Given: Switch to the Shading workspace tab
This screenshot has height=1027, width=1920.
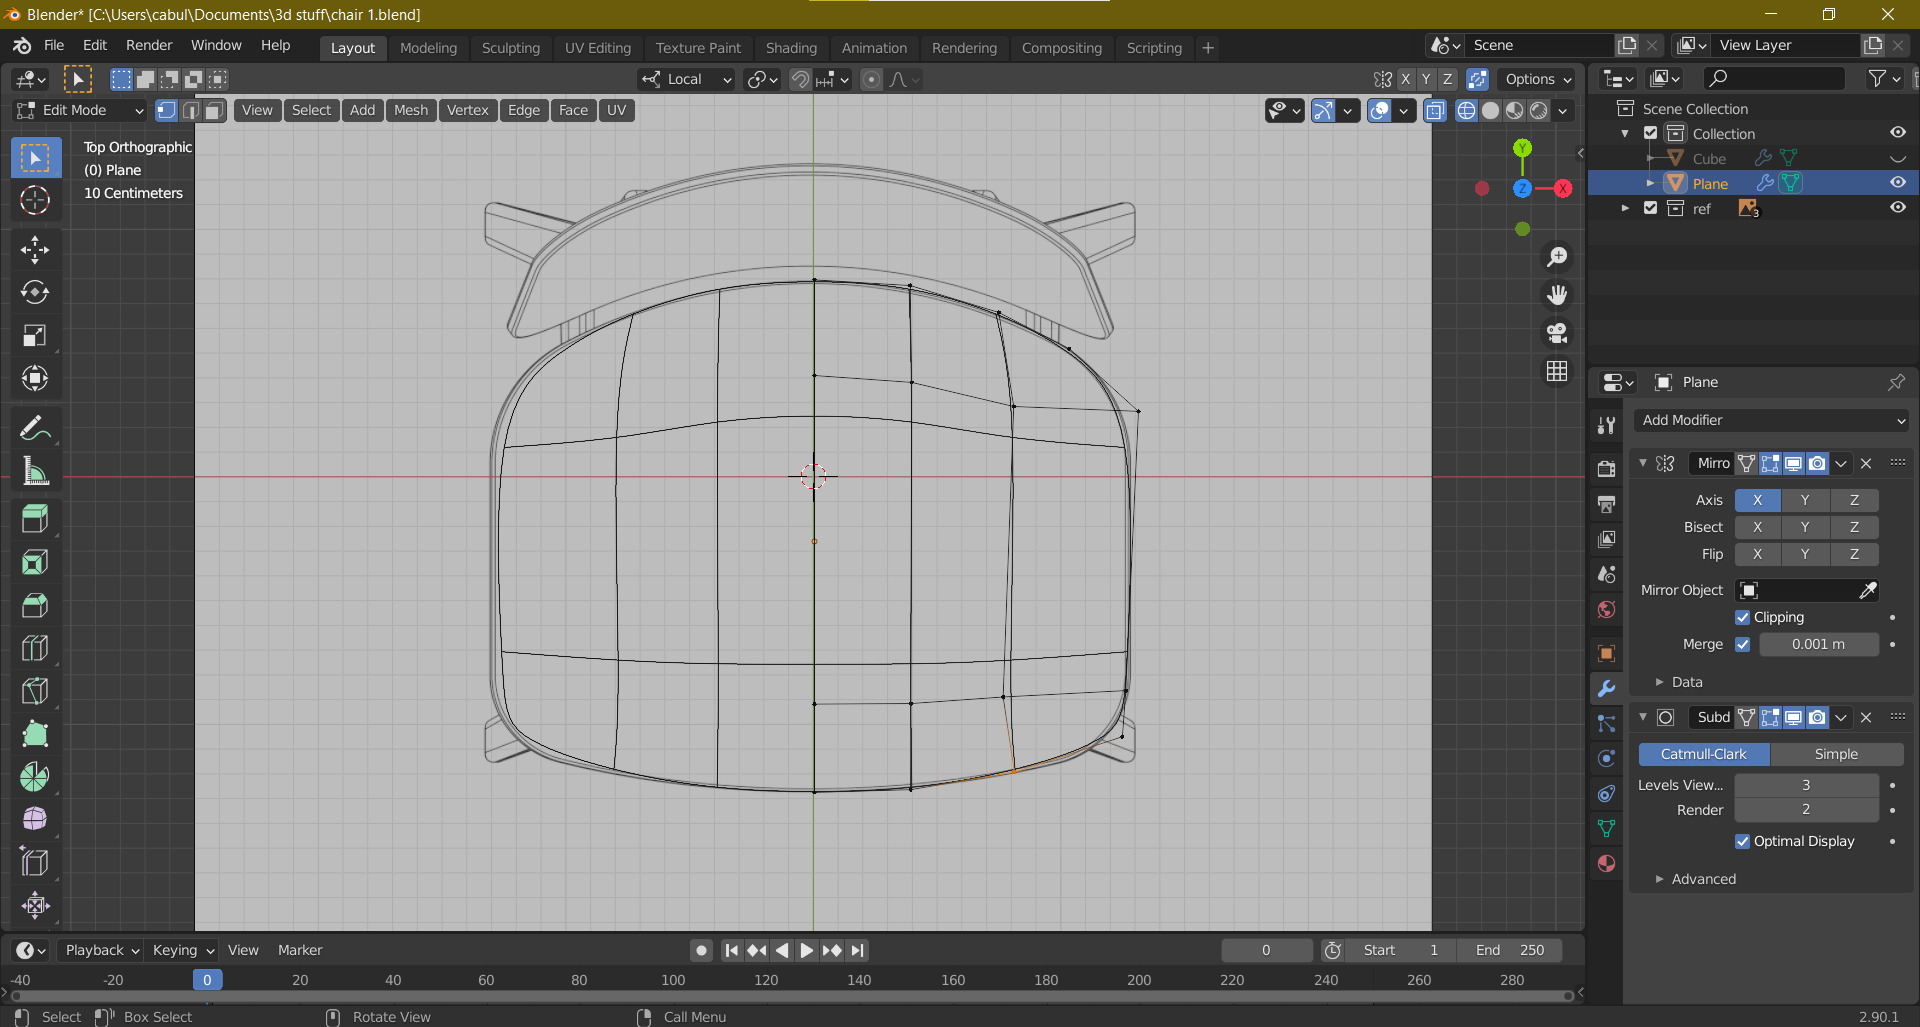Looking at the screenshot, I should [791, 48].
